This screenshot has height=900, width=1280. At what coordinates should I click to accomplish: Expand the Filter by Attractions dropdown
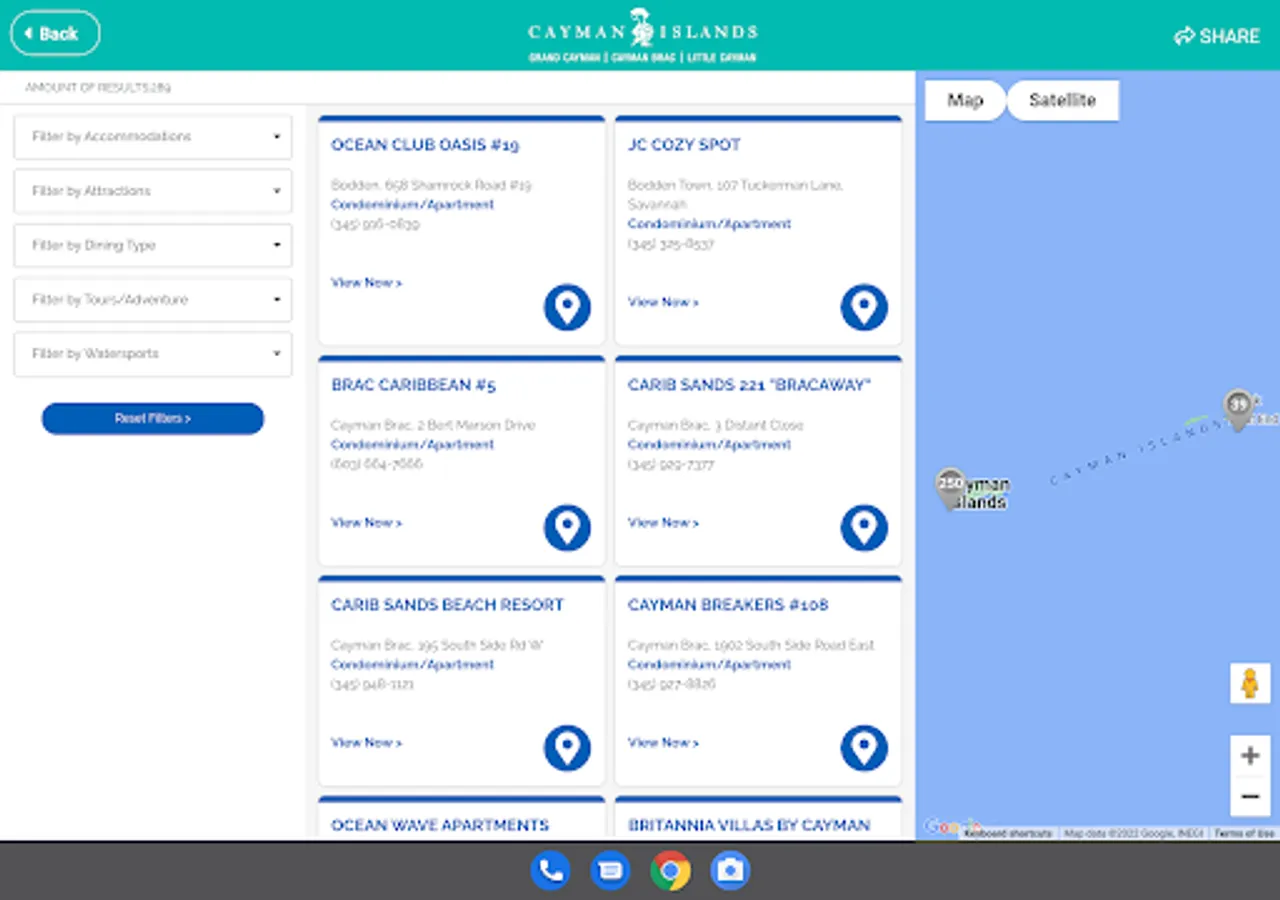(x=153, y=191)
